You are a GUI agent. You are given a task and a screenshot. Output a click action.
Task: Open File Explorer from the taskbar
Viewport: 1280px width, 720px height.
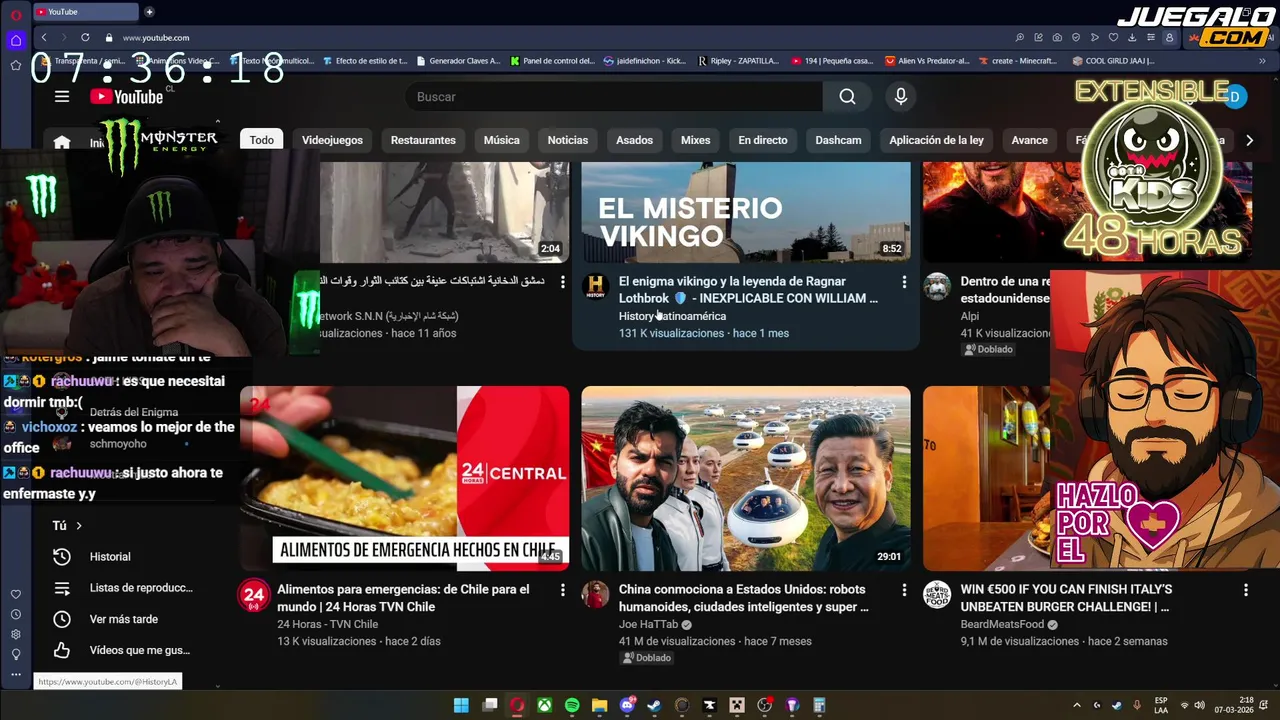[599, 705]
